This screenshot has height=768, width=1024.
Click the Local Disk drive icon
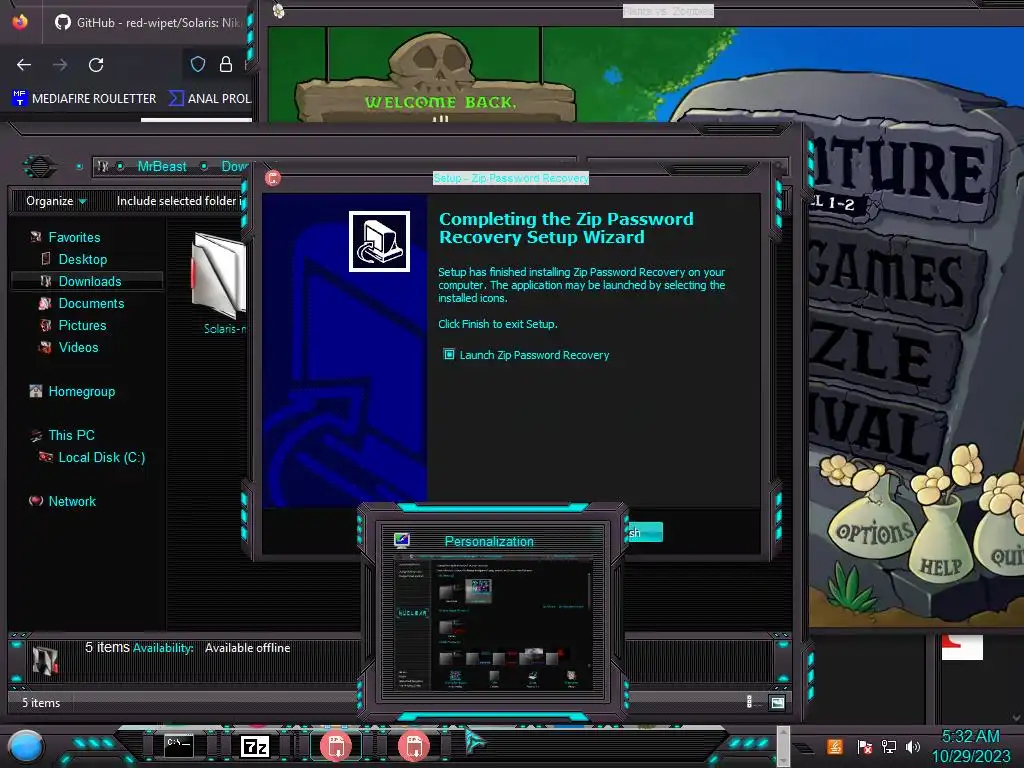[x=46, y=457]
